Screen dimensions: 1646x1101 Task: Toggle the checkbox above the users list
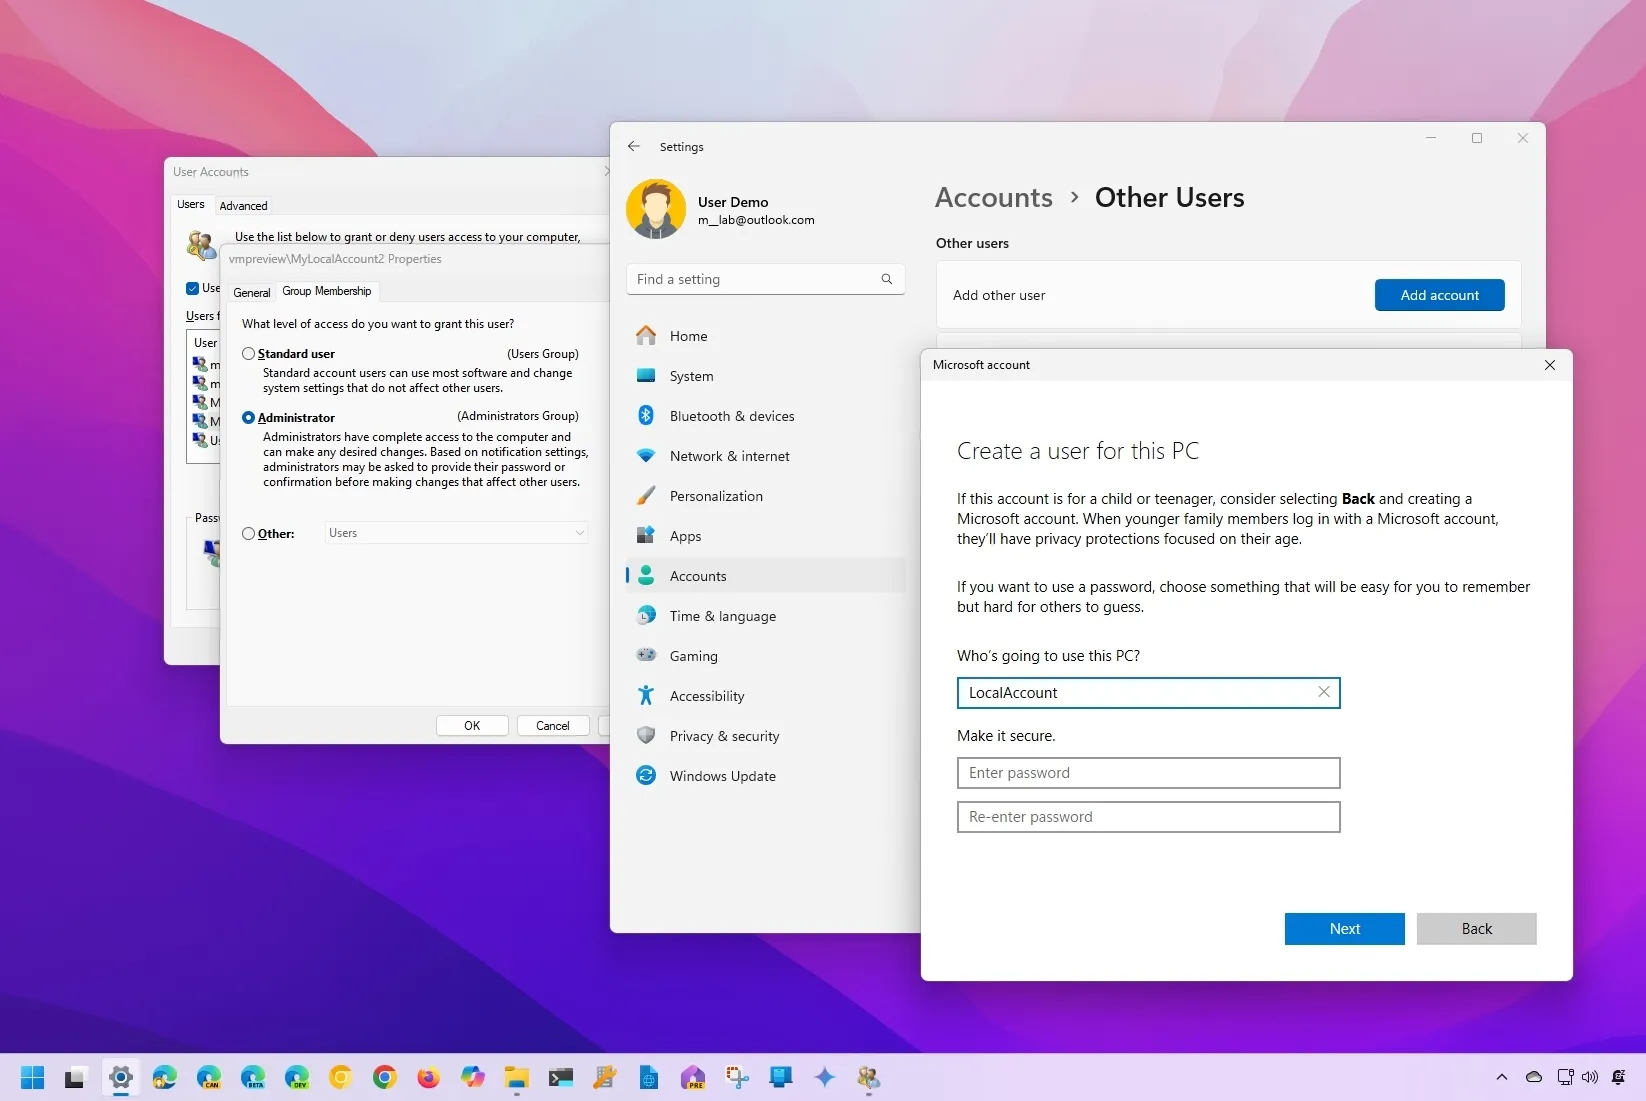point(192,288)
